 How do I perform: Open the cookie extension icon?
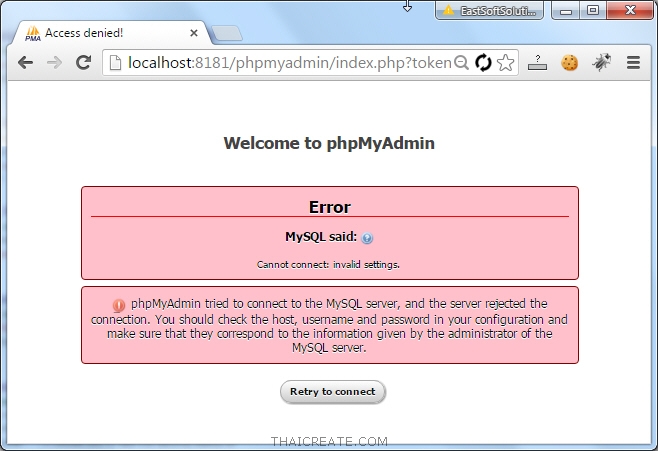569,63
